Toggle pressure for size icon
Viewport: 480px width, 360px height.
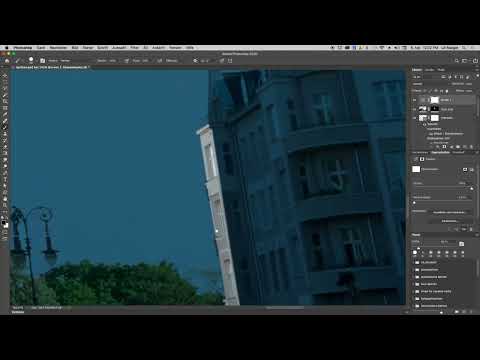pos(222,61)
